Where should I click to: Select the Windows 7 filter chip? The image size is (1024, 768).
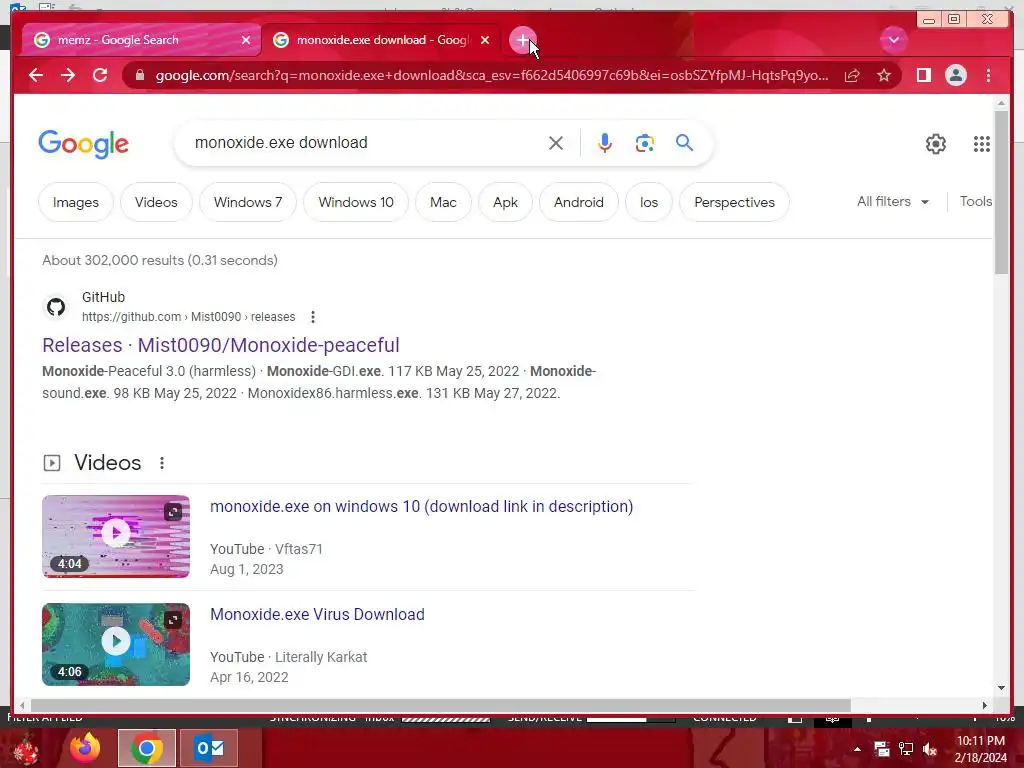[248, 202]
